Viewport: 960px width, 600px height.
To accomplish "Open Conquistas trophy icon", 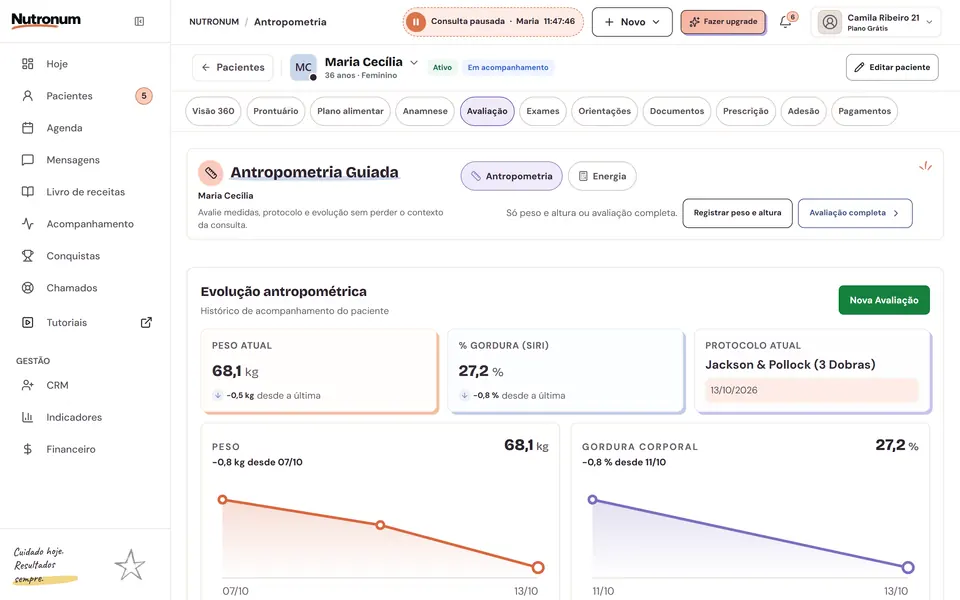I will pyautogui.click(x=28, y=256).
